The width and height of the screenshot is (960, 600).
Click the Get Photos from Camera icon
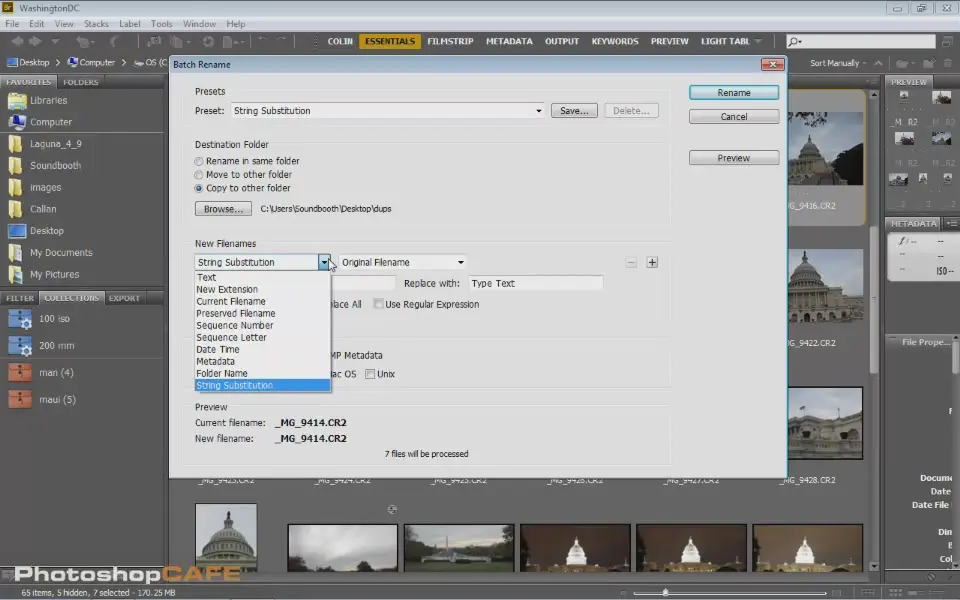point(154,41)
